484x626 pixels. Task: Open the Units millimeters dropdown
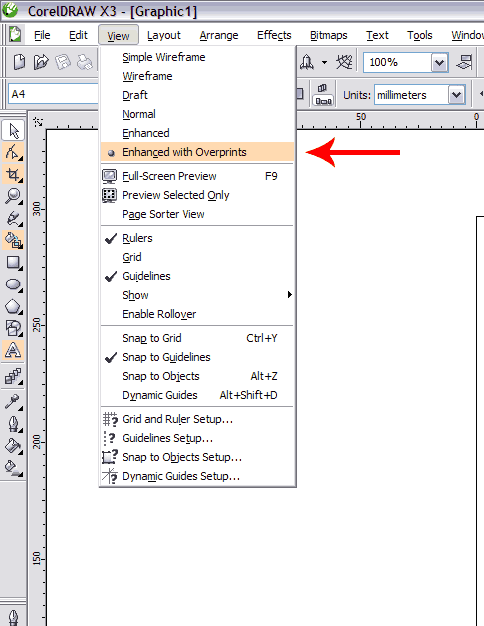coord(456,95)
